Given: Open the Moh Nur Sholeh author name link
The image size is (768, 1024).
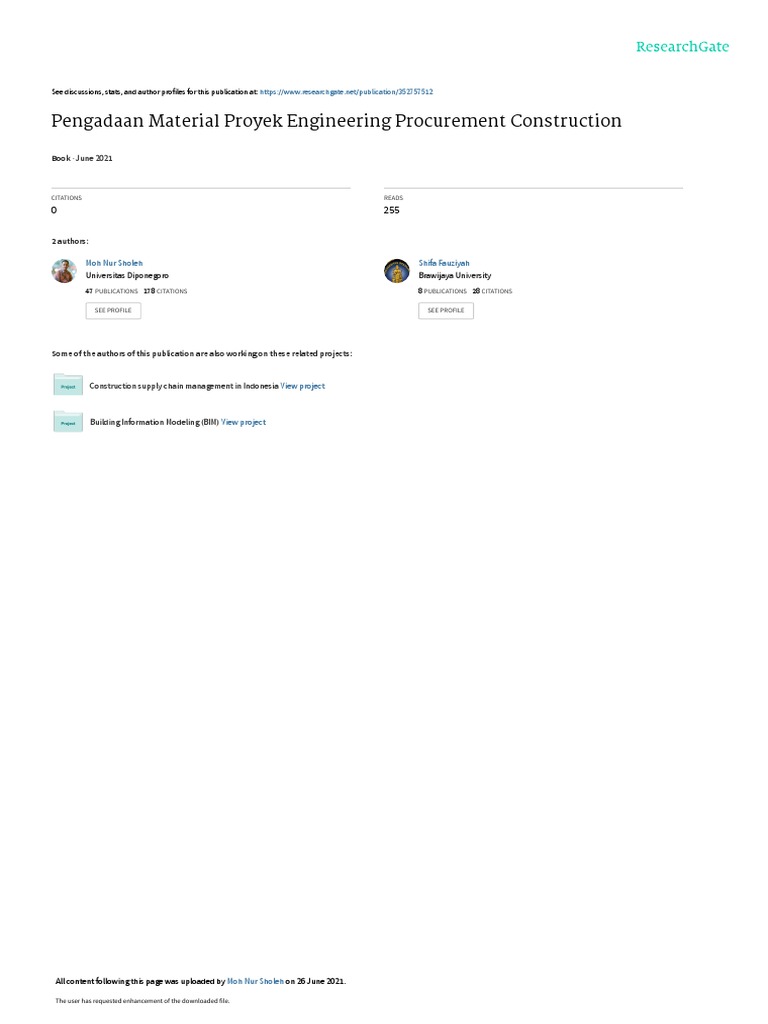Looking at the screenshot, I should click(x=114, y=263).
